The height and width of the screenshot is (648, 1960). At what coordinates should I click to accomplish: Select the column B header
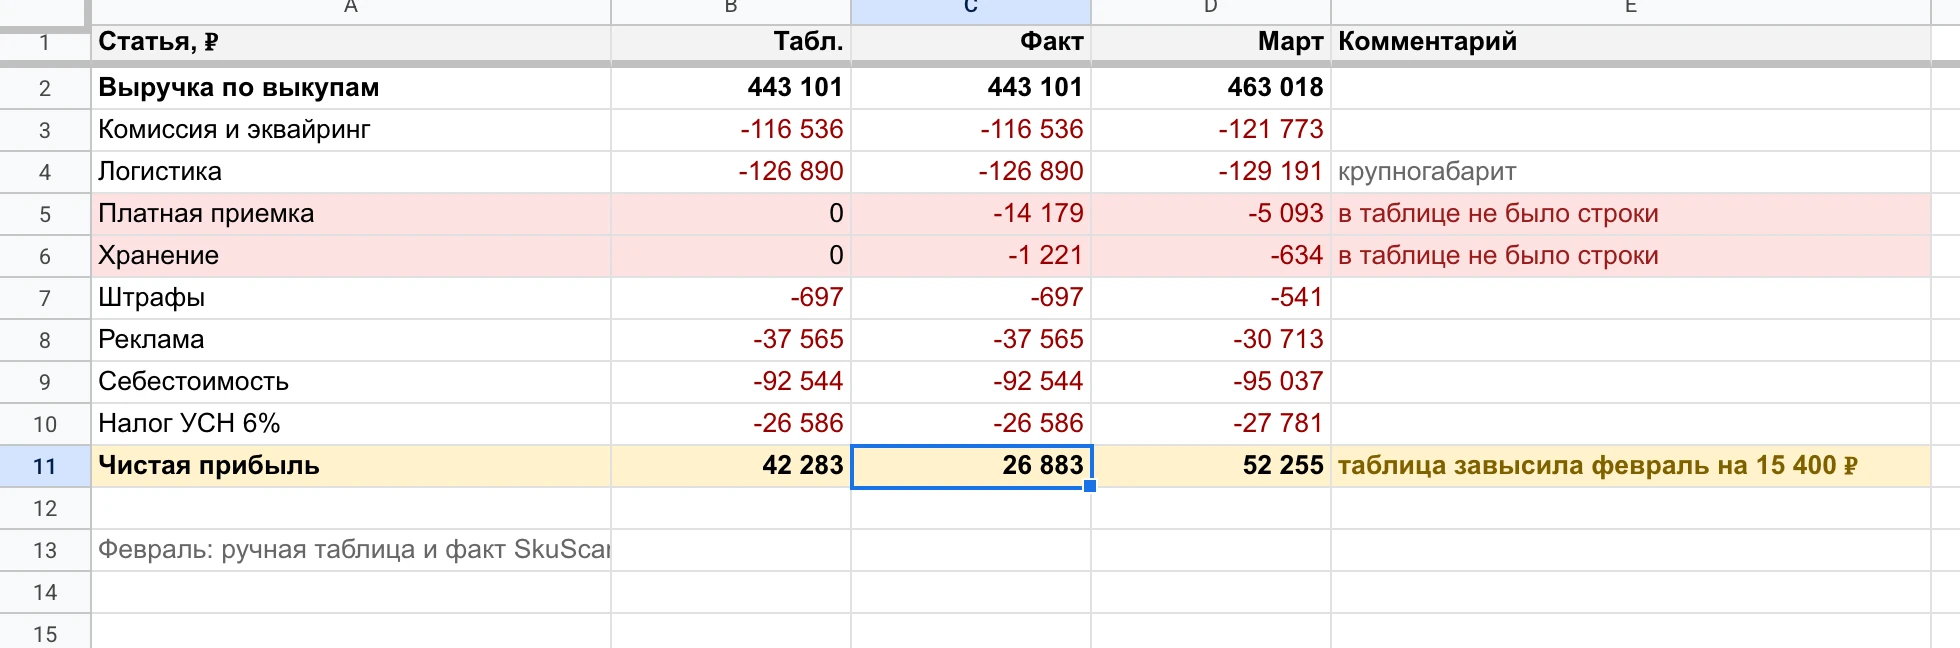click(x=731, y=10)
